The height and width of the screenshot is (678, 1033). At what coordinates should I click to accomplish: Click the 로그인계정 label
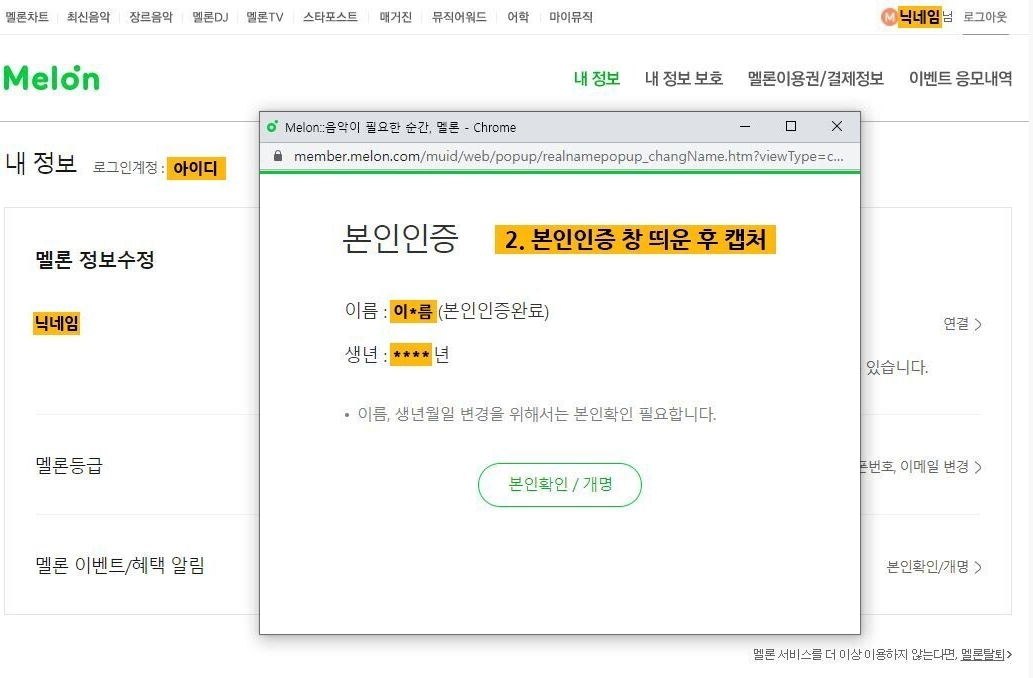tap(128, 168)
